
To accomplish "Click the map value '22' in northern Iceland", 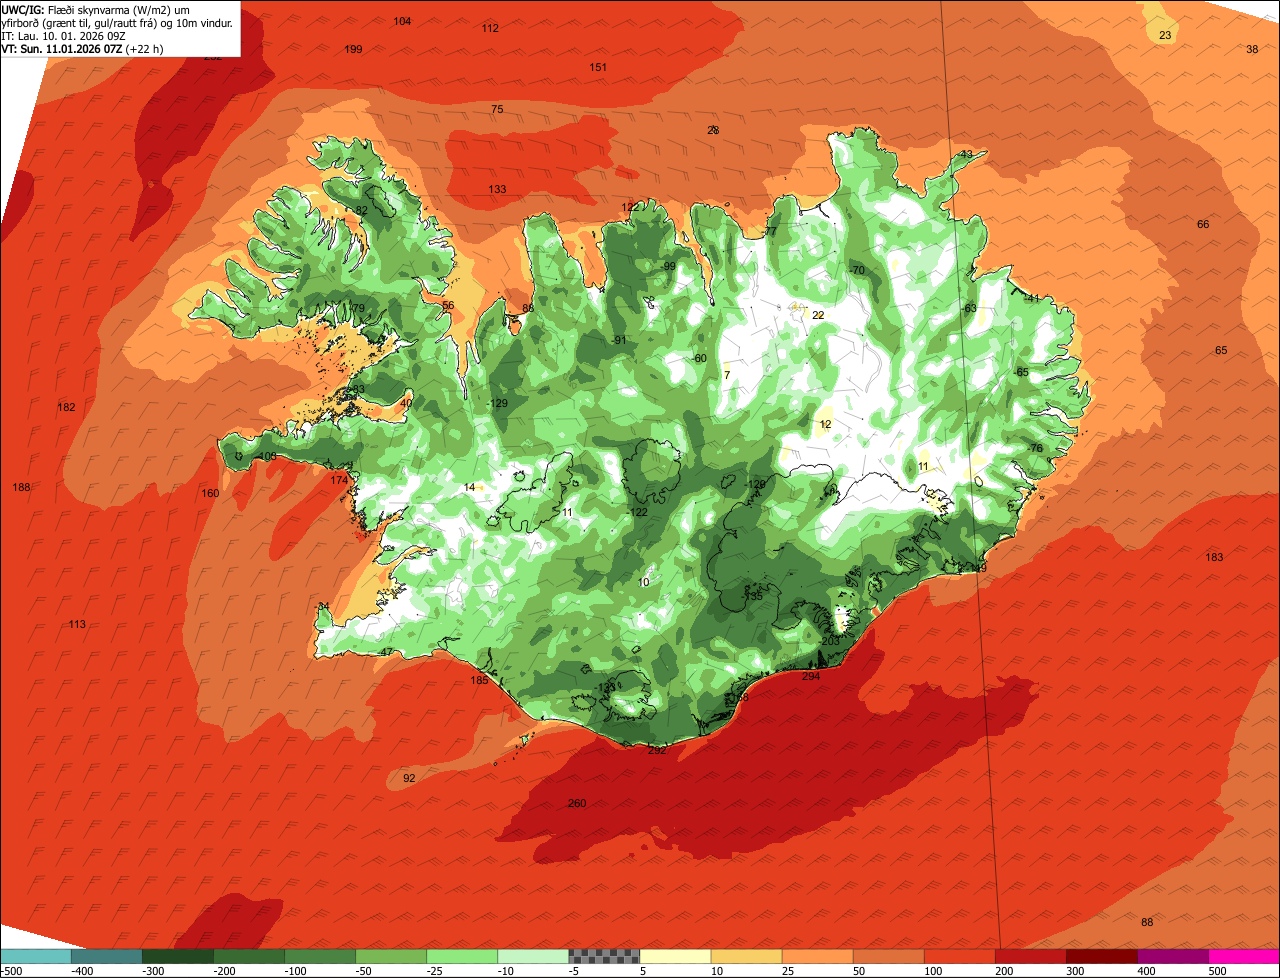I will (818, 315).
